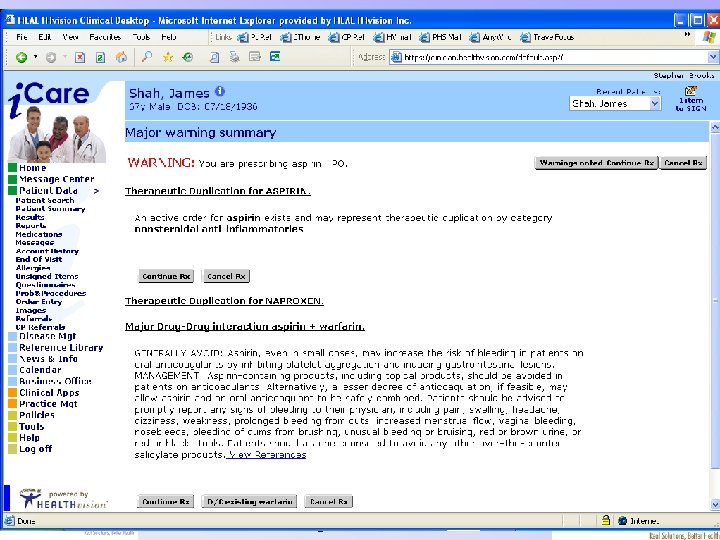Open the View References link
The image size is (720, 540).
coord(267,455)
